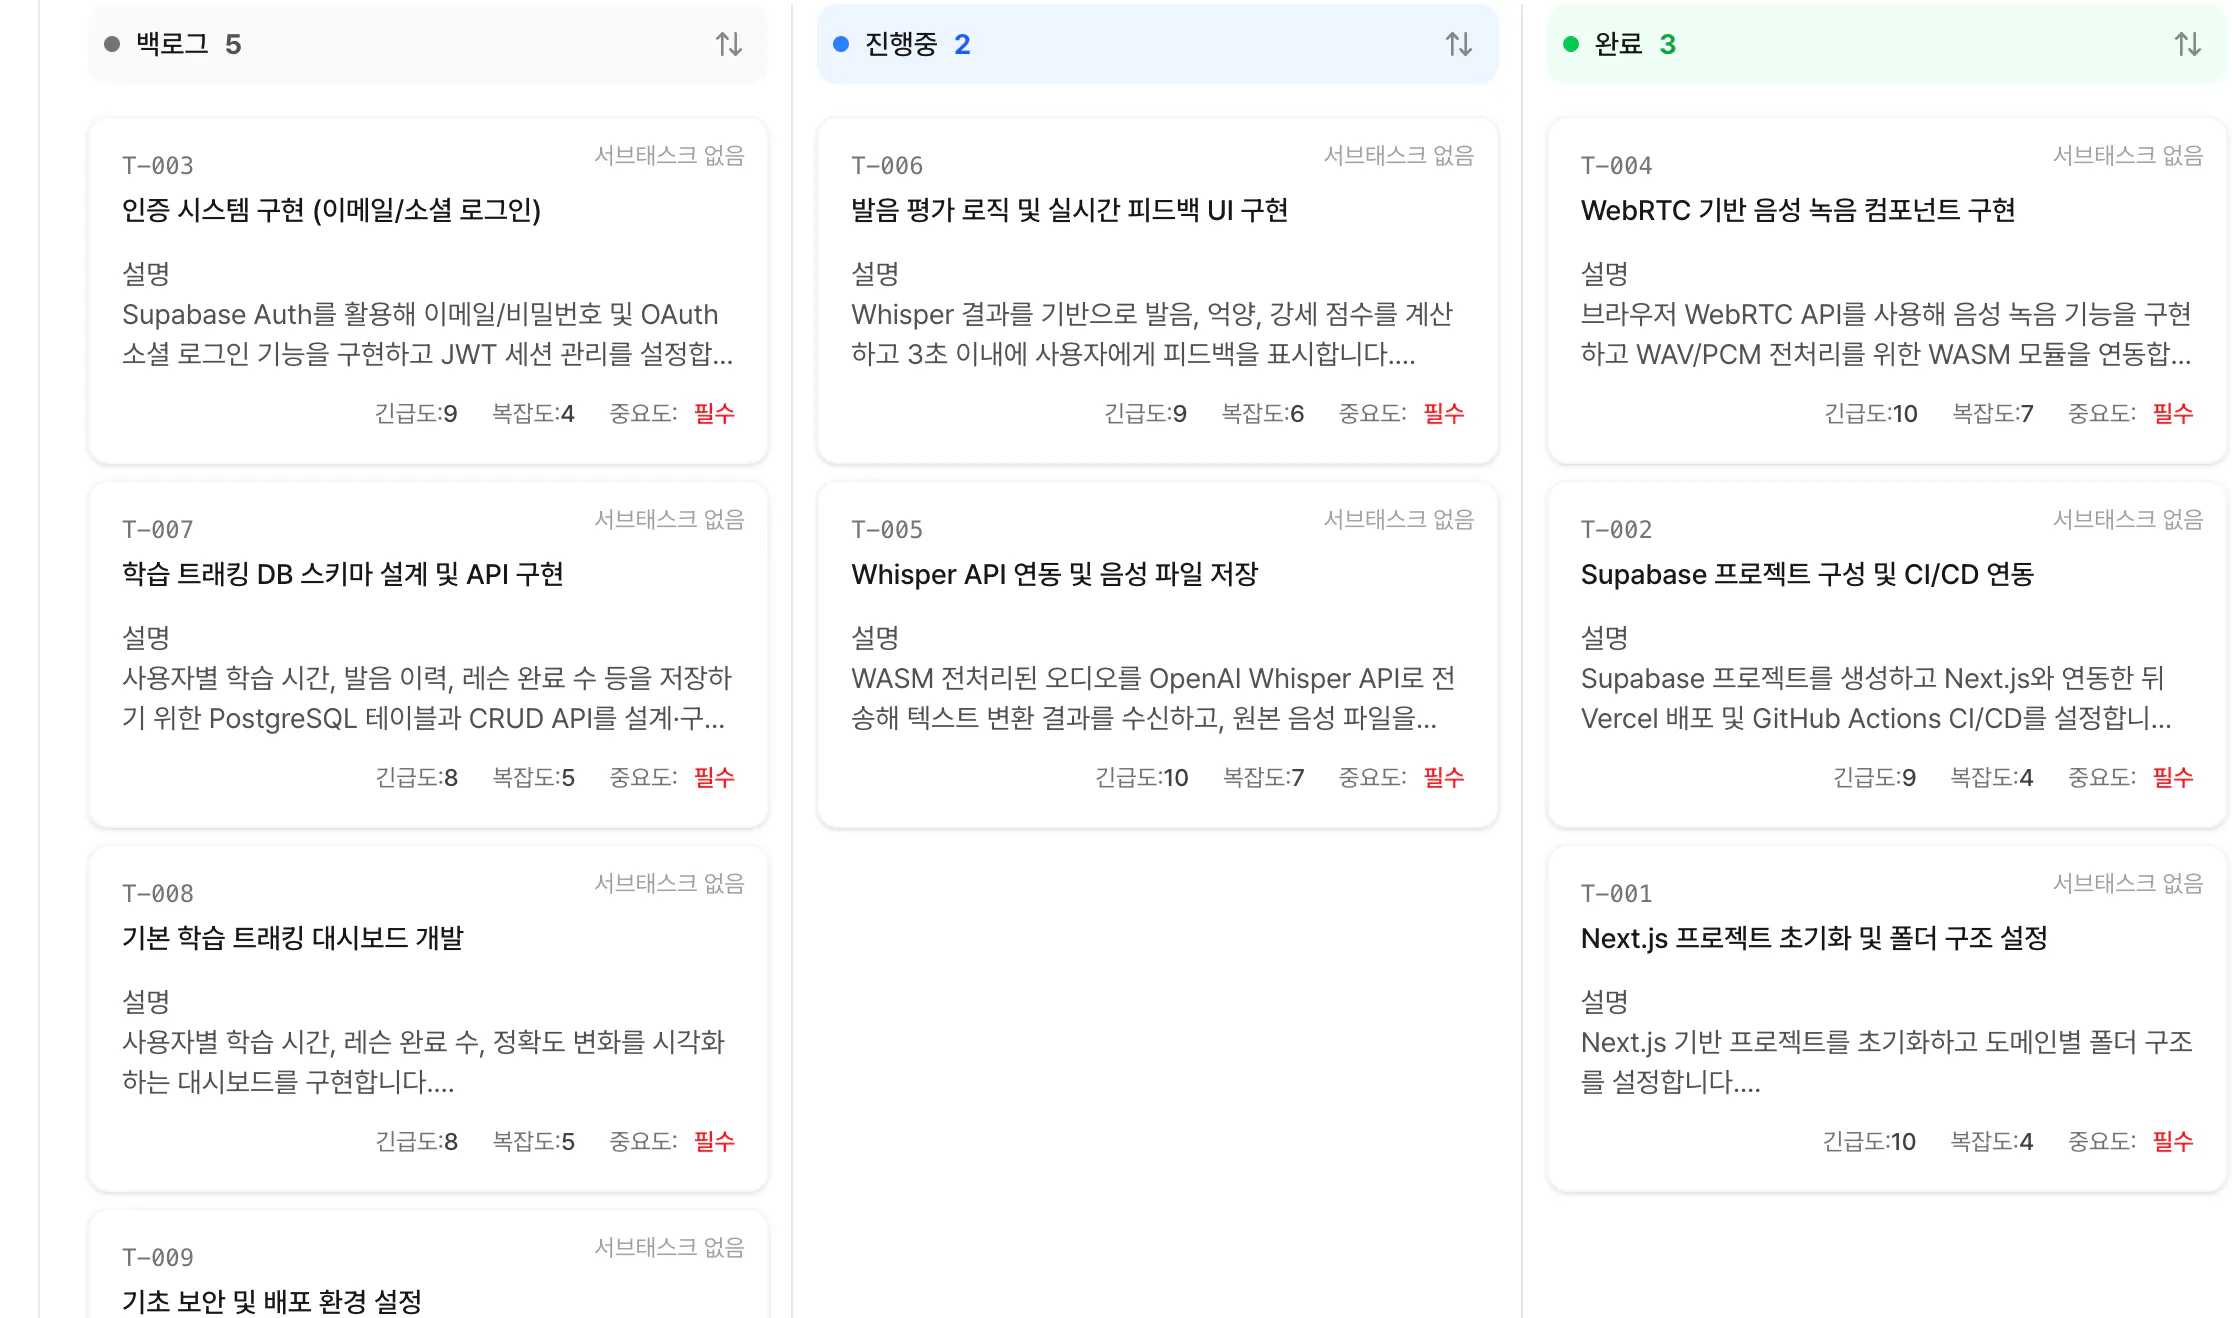
Task: Click the T-004 task ID label
Action: [x=1617, y=166]
